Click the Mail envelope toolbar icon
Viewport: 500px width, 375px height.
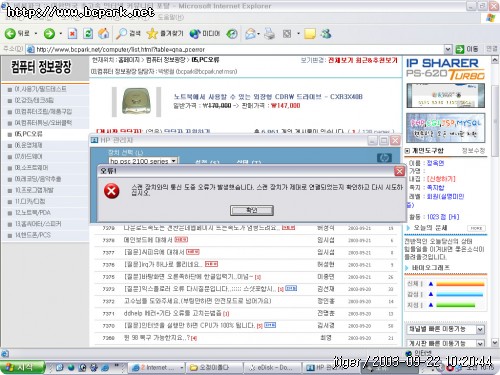[x=251, y=34]
